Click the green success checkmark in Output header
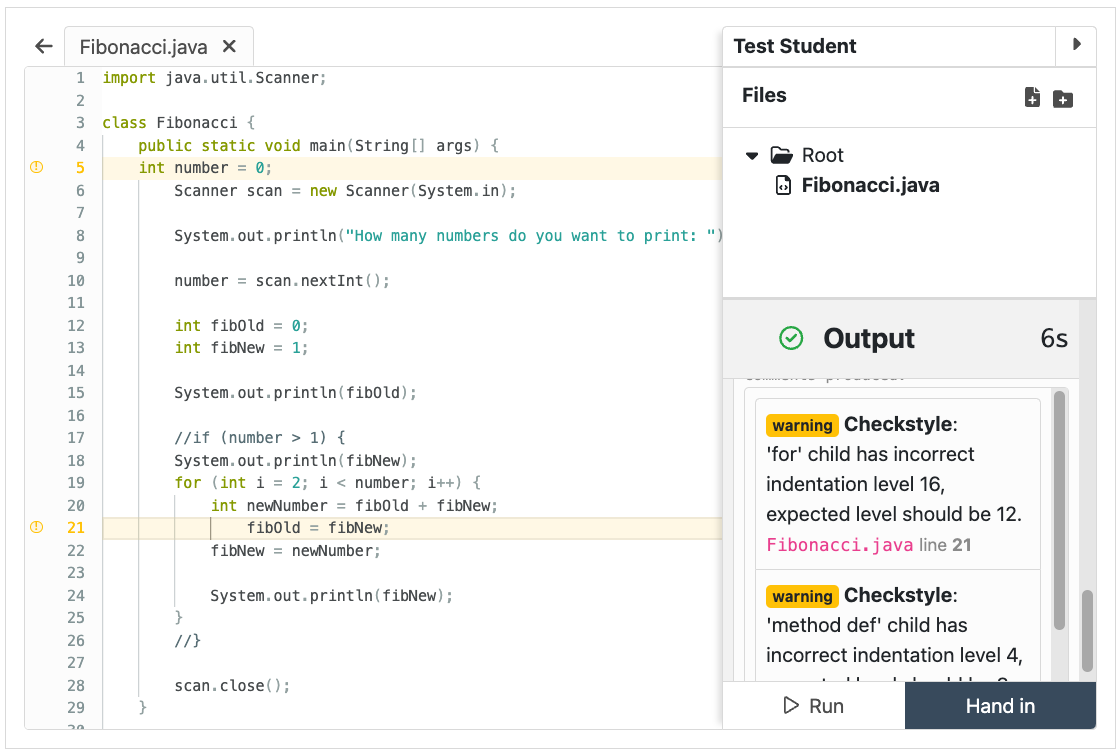1120x751 pixels. [790, 338]
